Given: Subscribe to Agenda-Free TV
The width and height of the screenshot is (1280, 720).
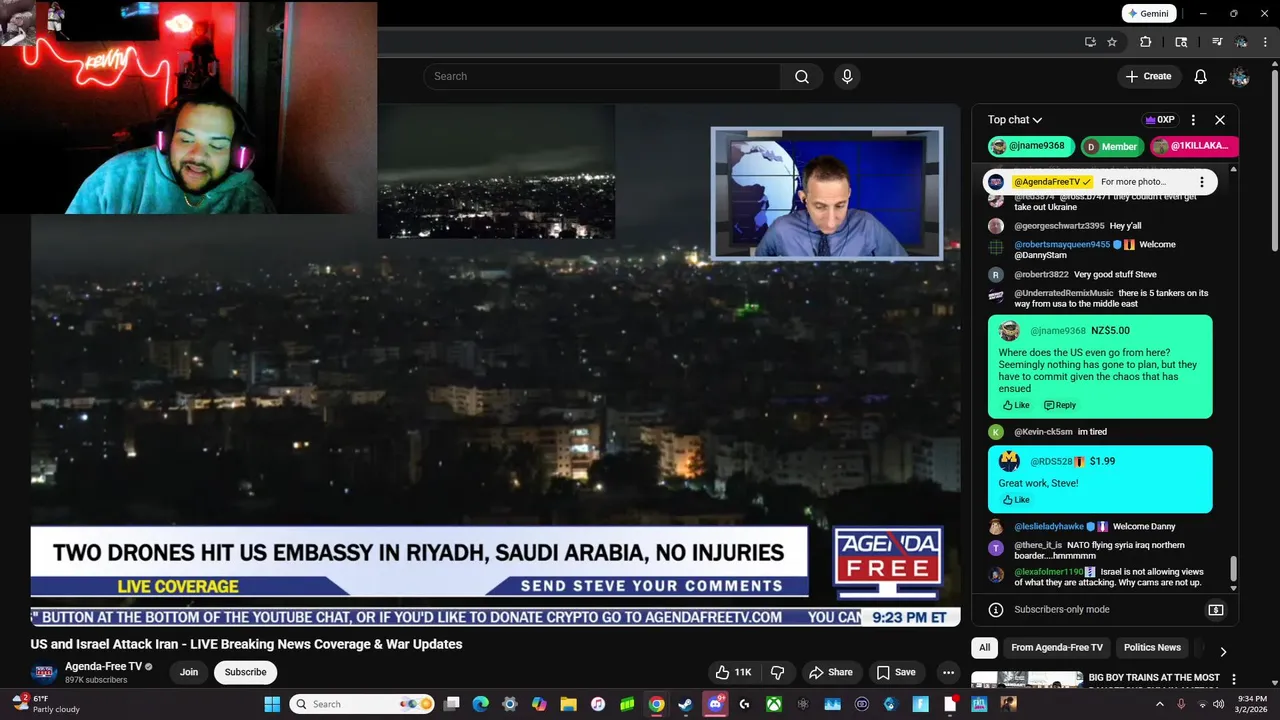Looking at the screenshot, I should tap(245, 672).
